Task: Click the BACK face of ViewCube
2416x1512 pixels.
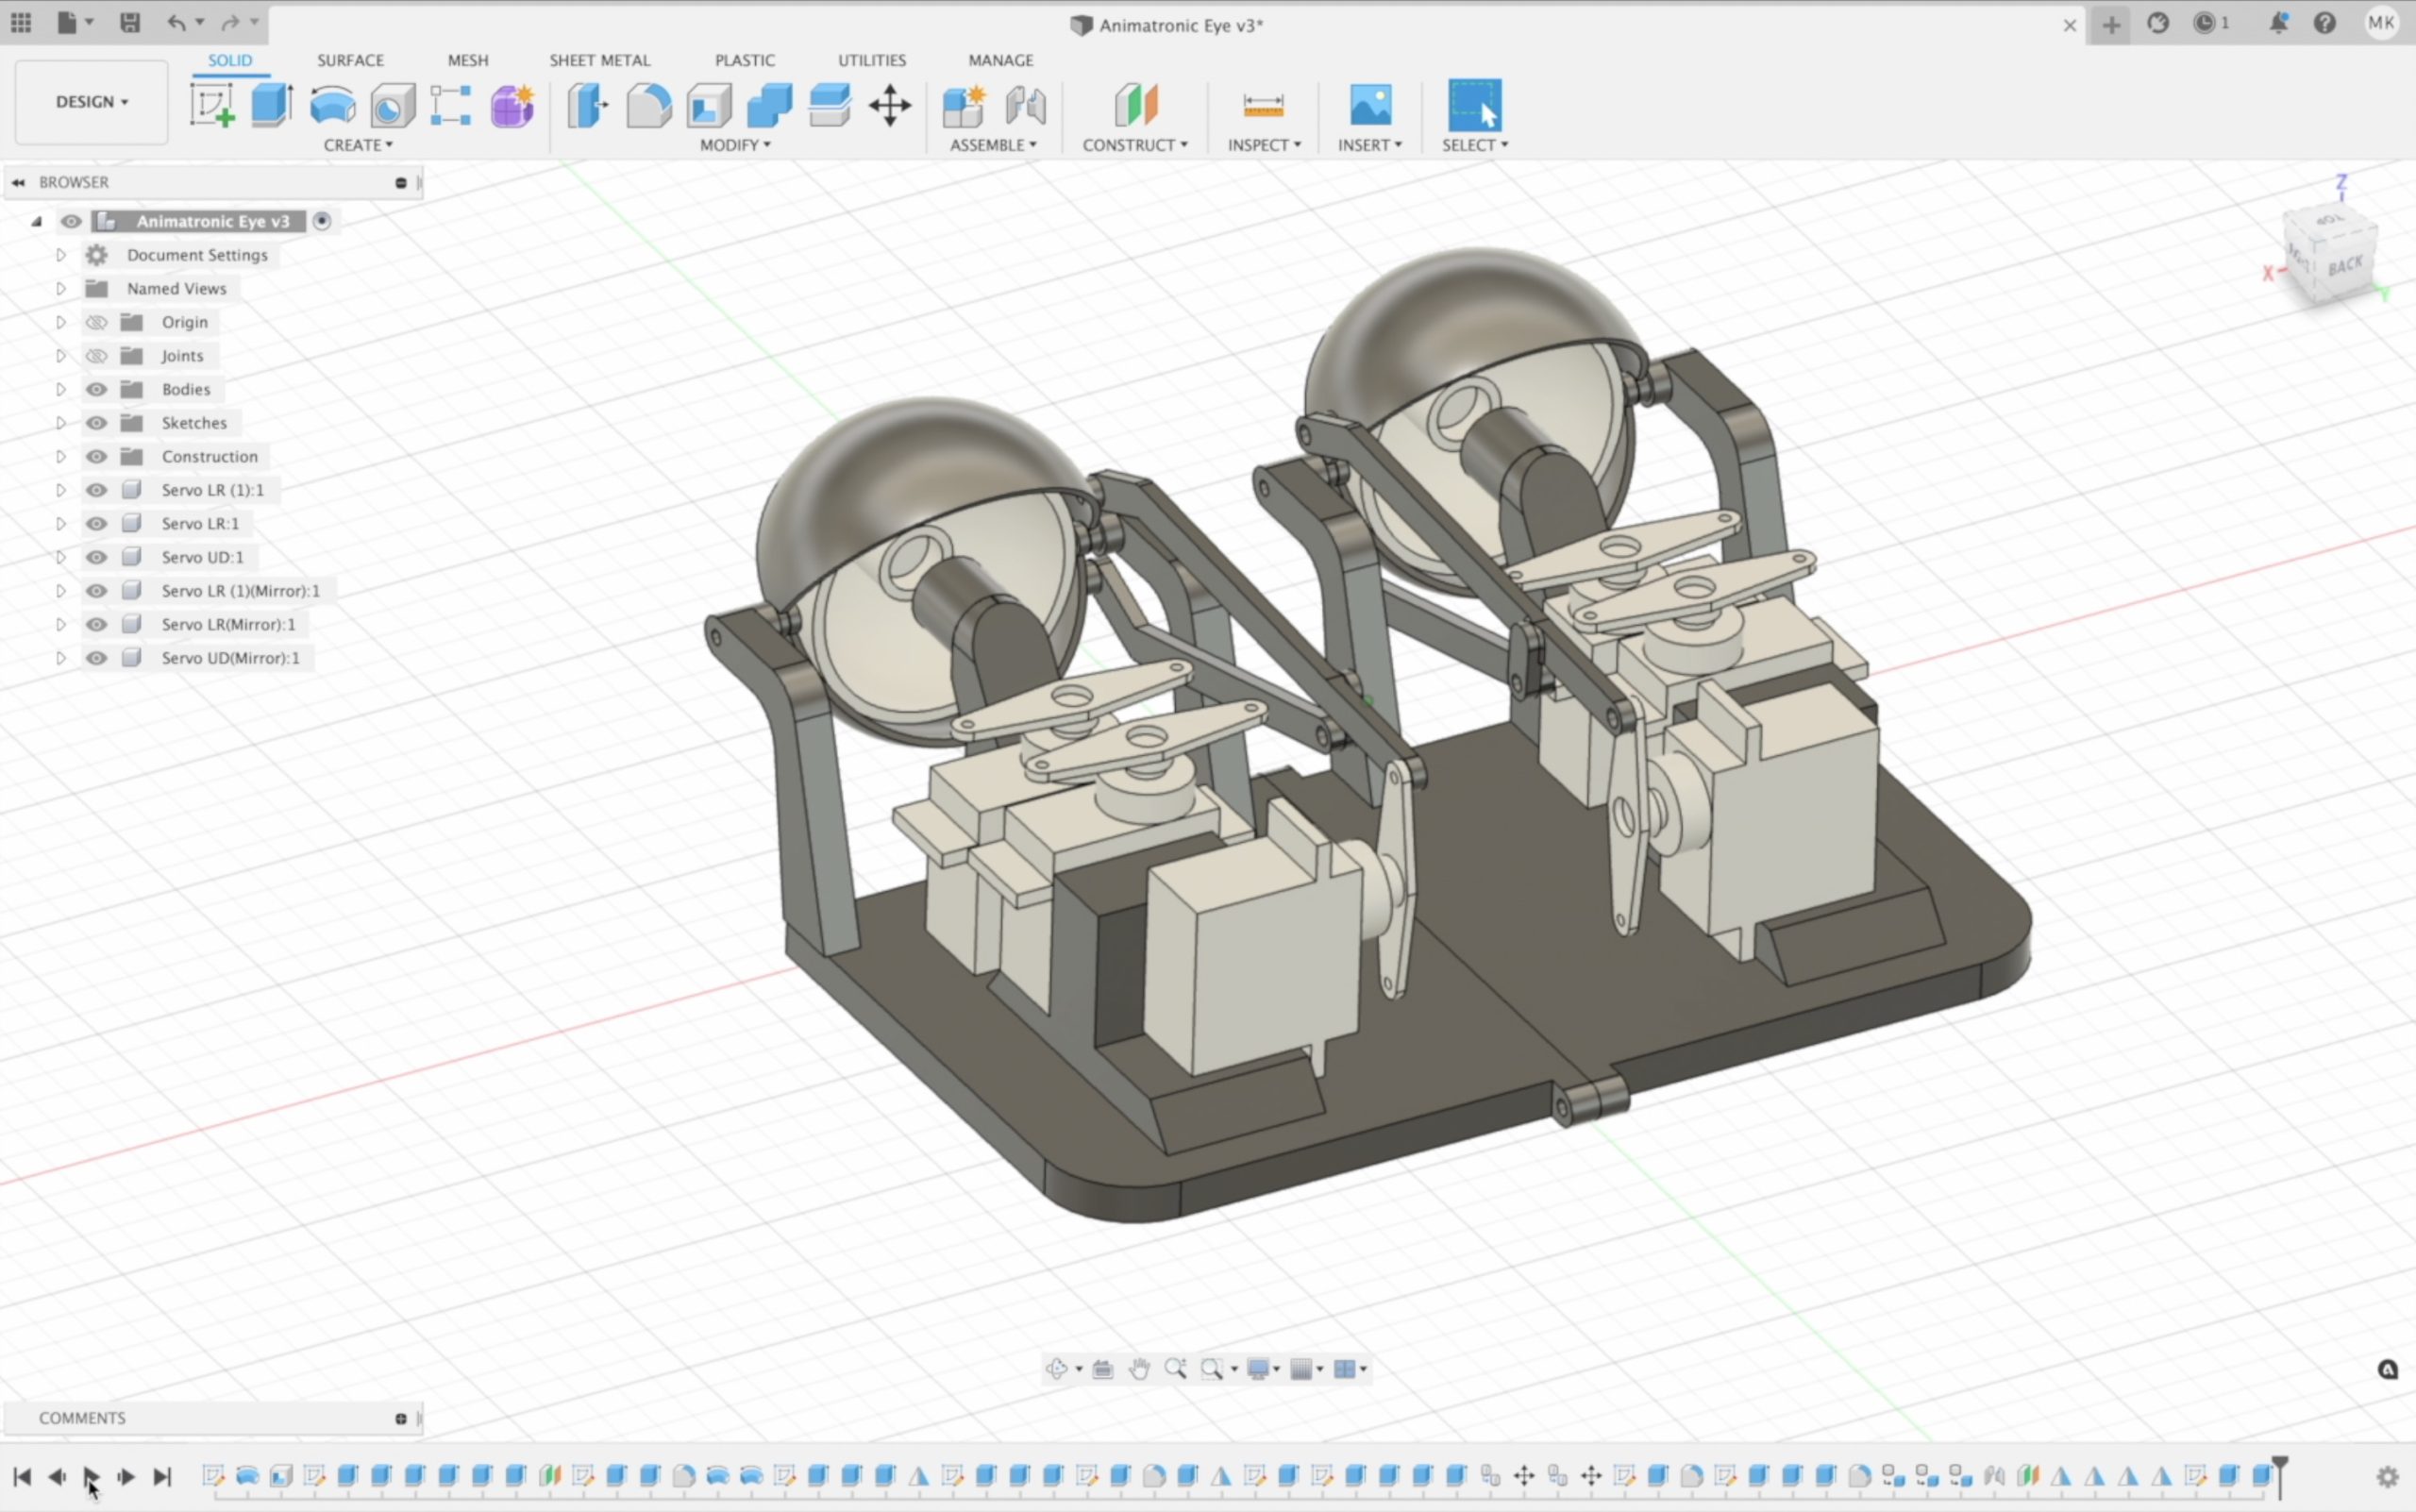Action: click(2344, 266)
